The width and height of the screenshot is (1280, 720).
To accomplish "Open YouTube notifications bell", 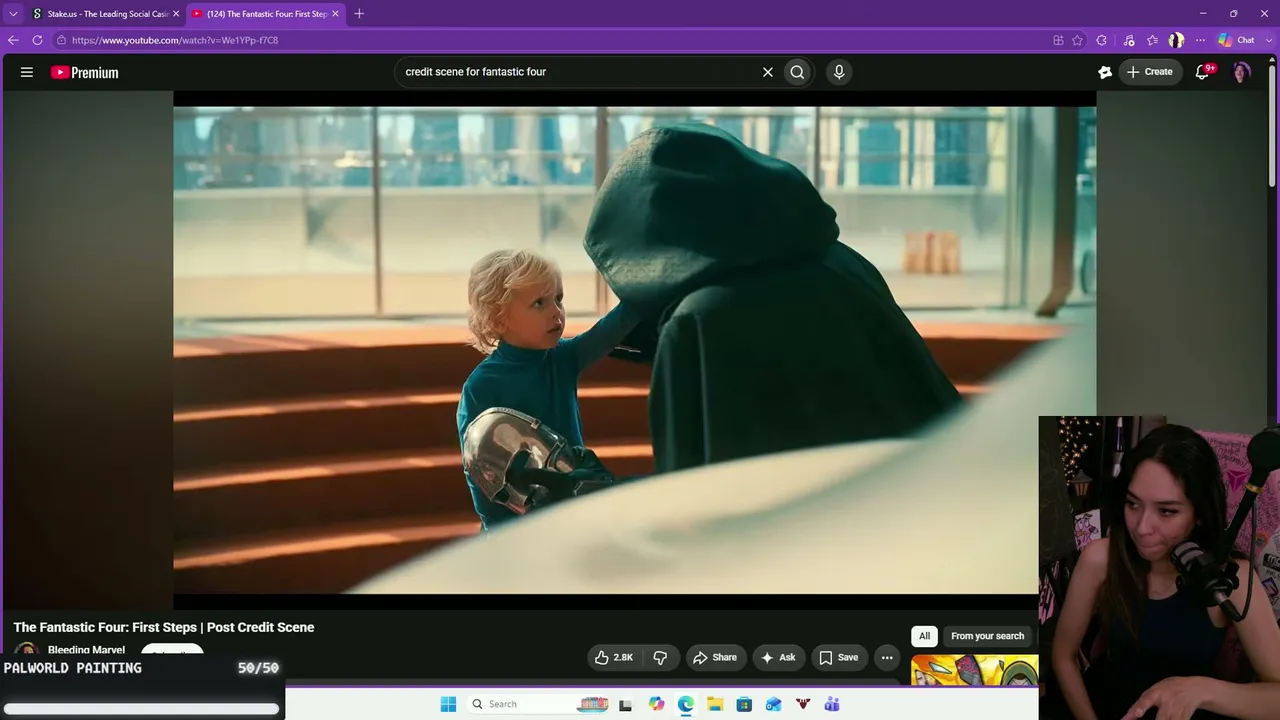I will click(1203, 72).
